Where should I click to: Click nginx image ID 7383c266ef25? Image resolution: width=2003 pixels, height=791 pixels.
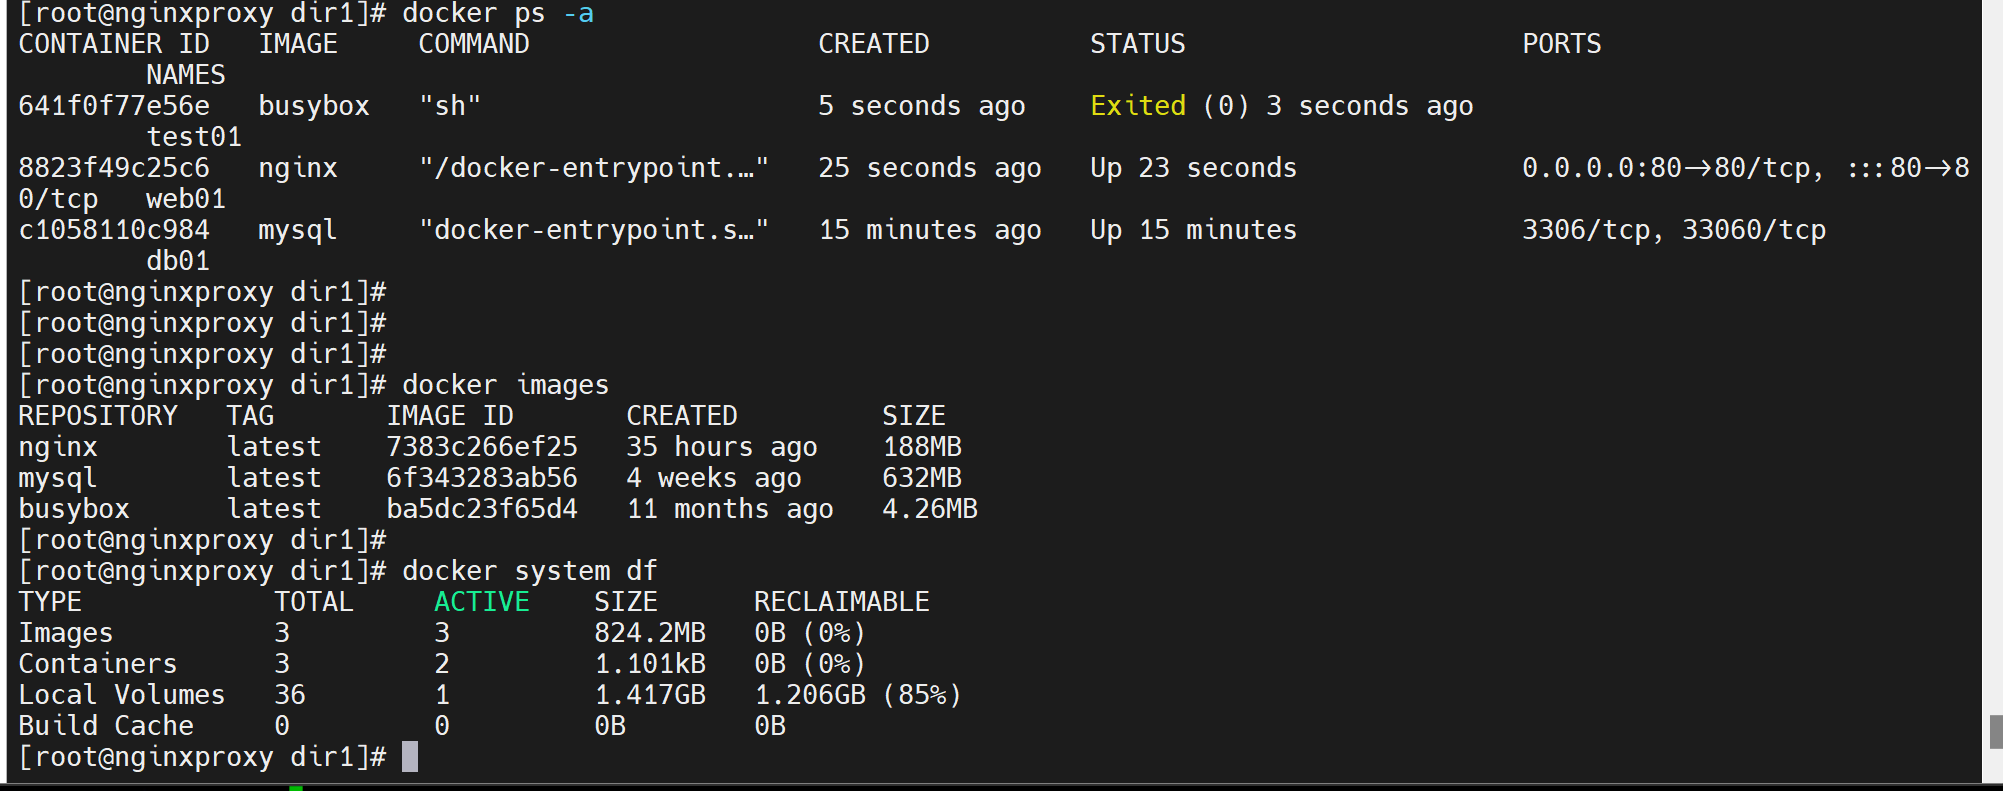click(x=482, y=447)
